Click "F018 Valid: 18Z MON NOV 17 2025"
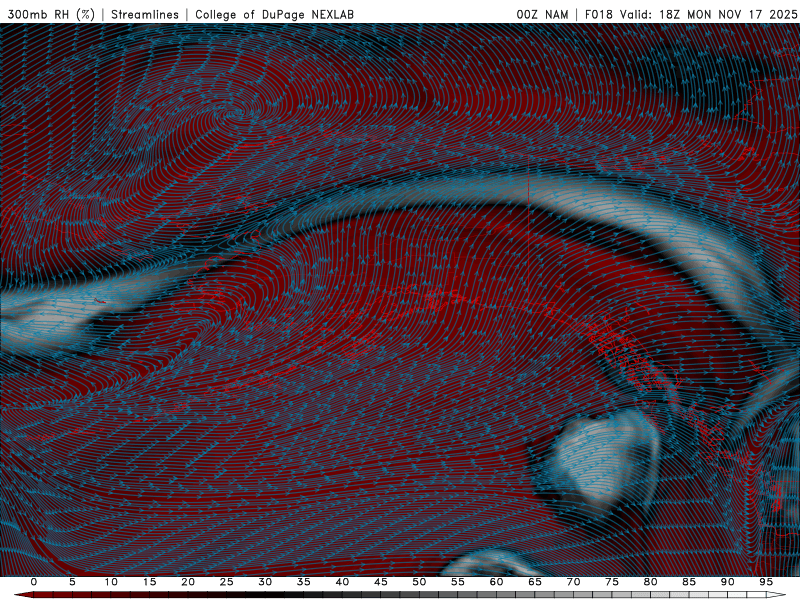The image size is (800, 600). point(691,15)
